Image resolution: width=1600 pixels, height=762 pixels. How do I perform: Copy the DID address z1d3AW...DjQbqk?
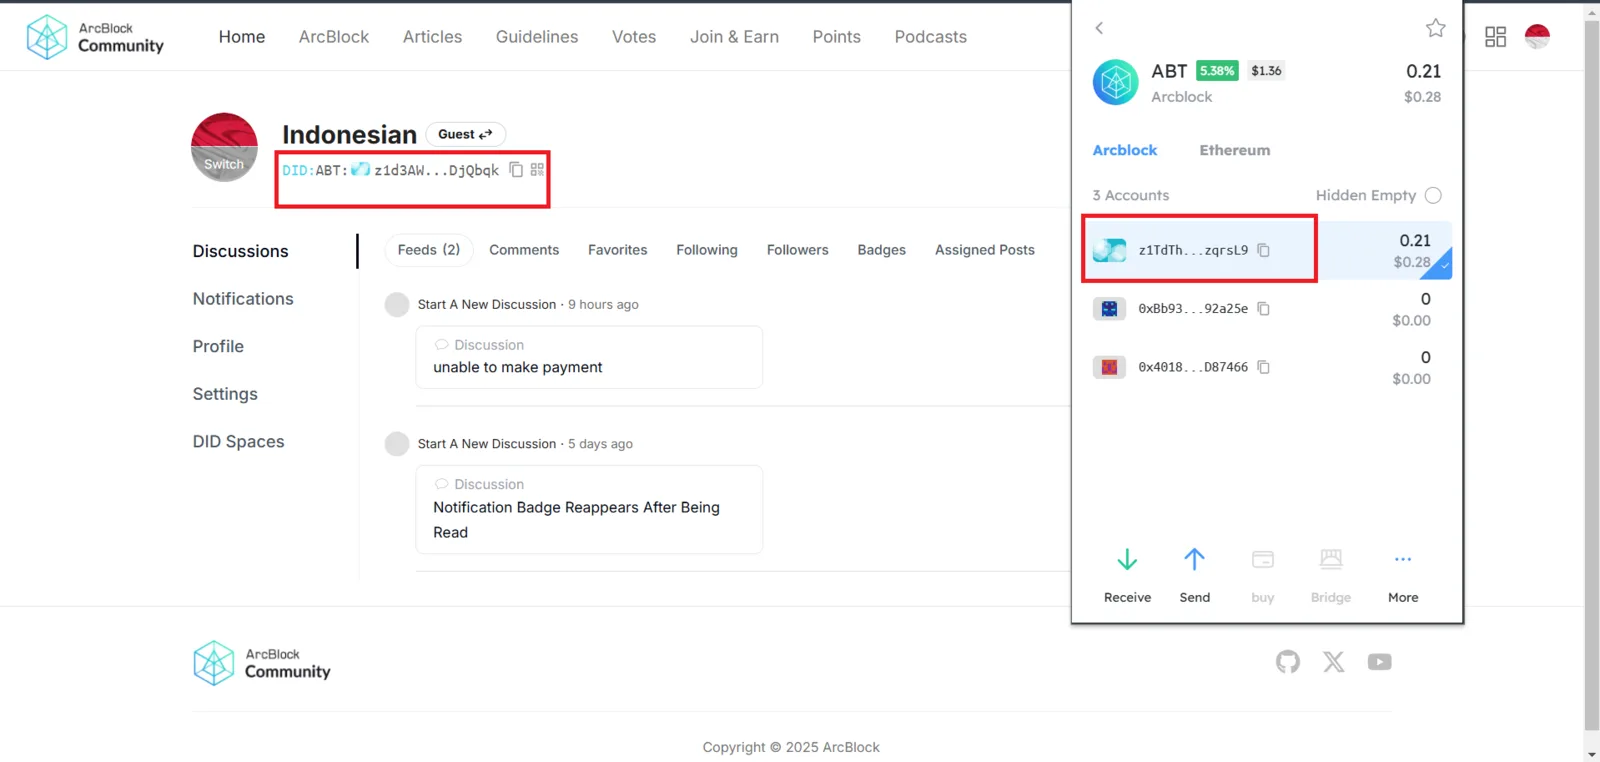coord(516,170)
